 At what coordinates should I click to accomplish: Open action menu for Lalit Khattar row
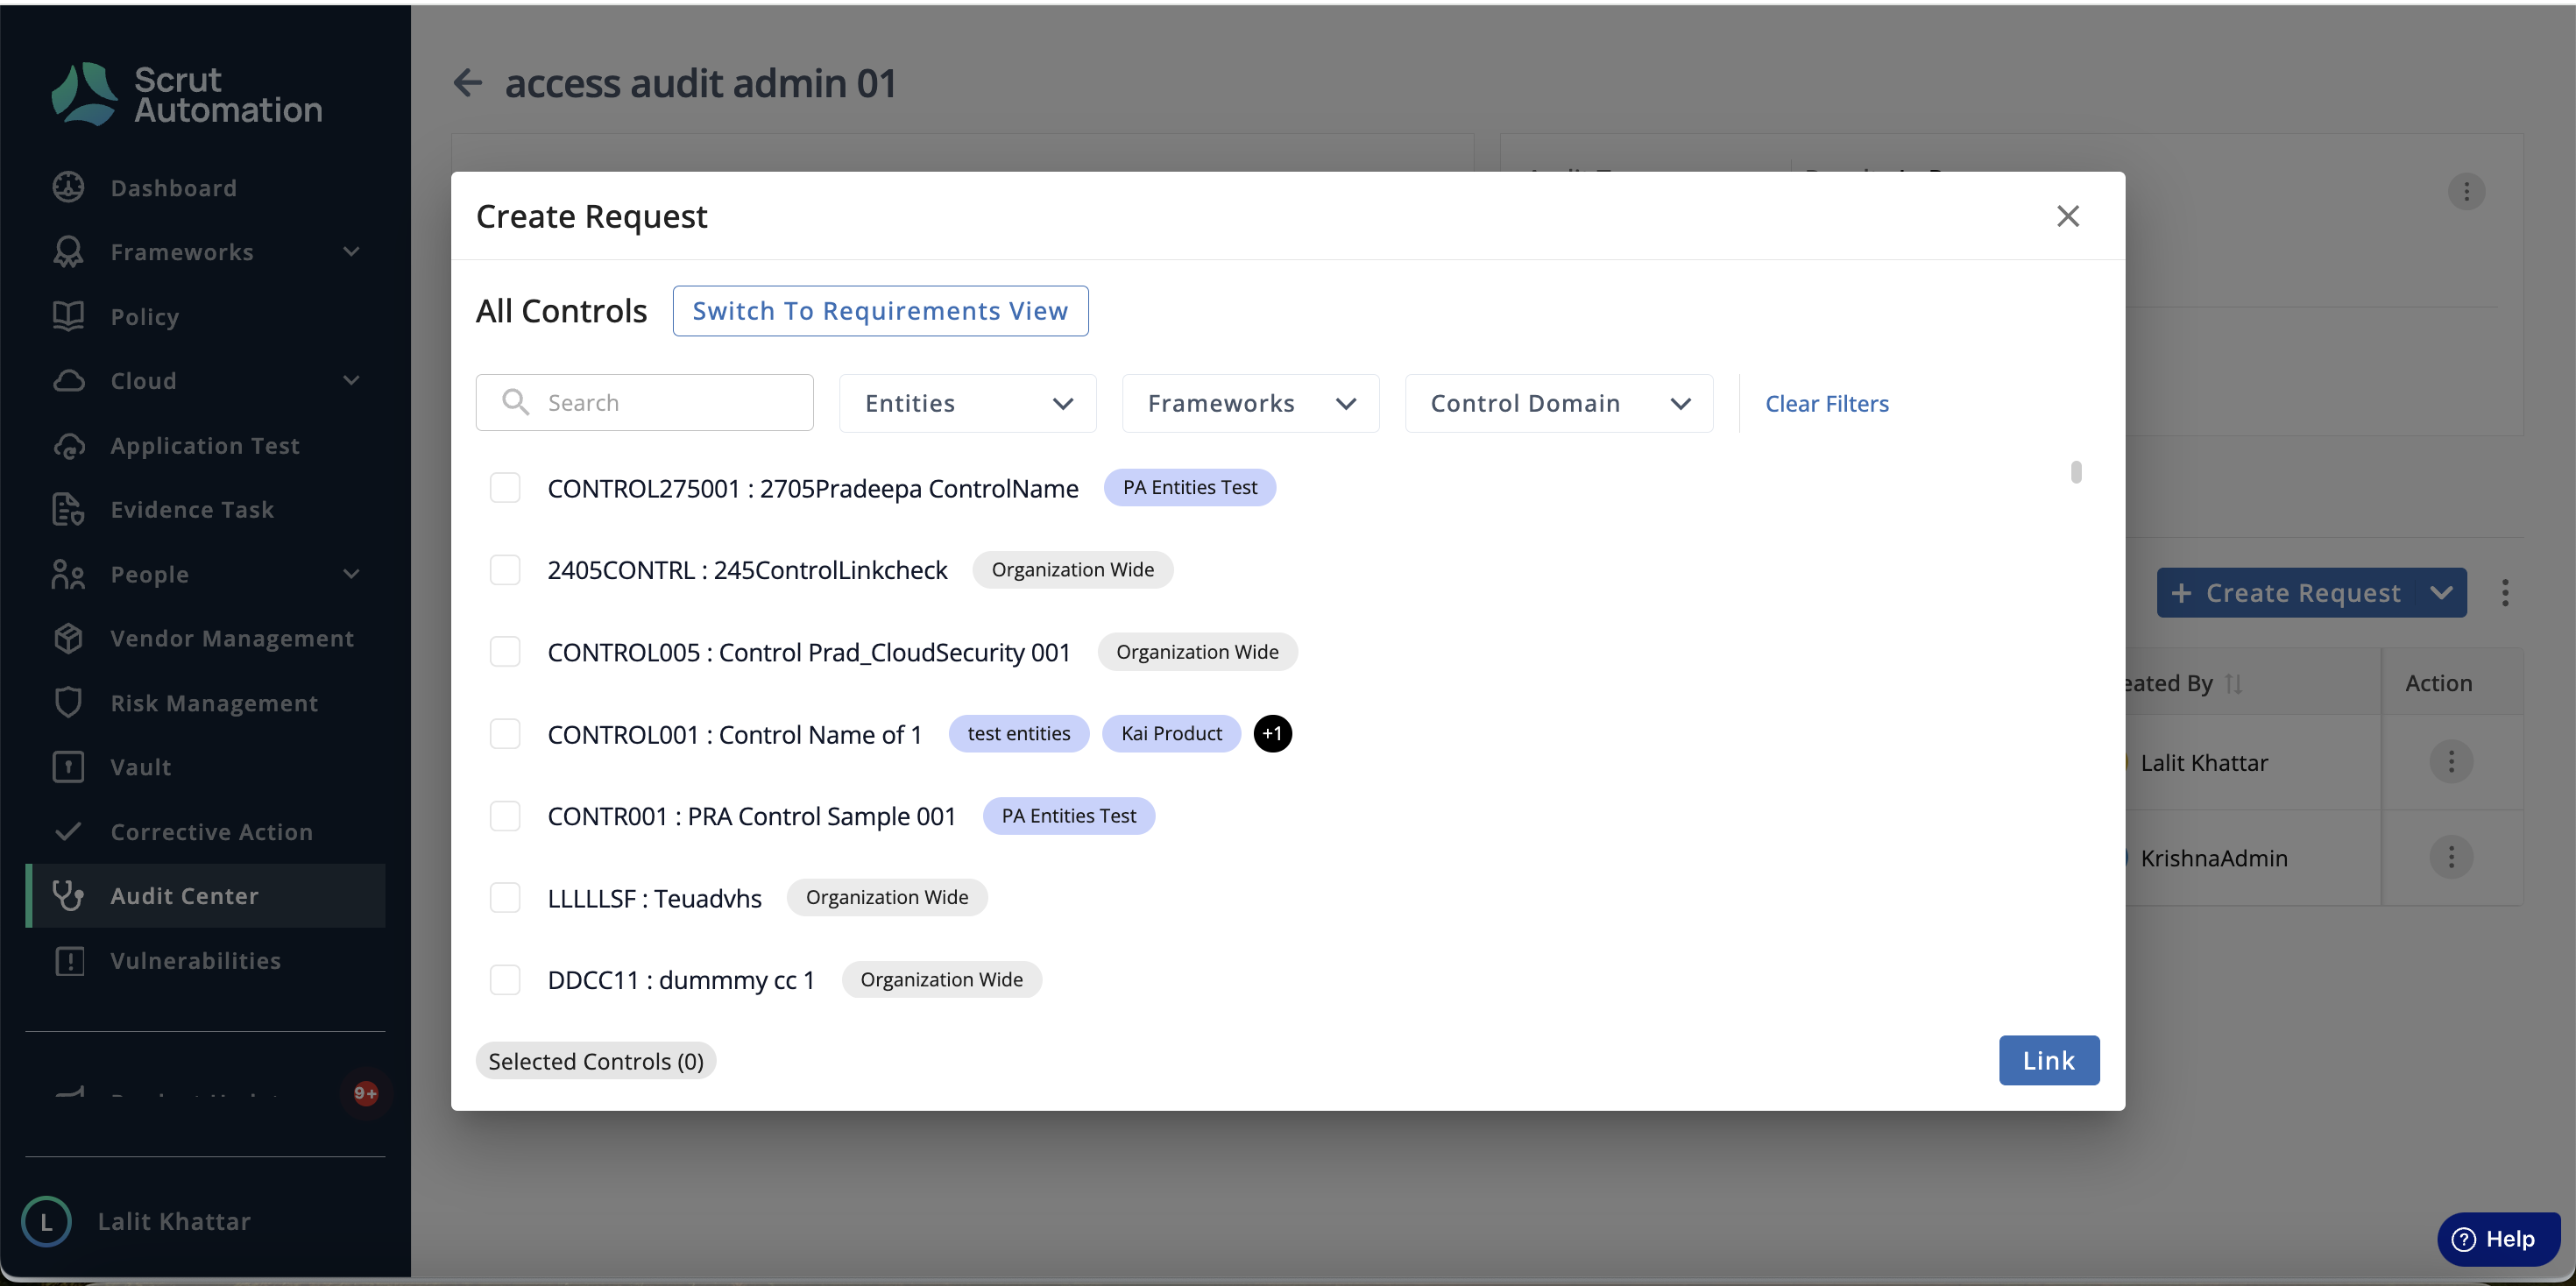[2451, 762]
